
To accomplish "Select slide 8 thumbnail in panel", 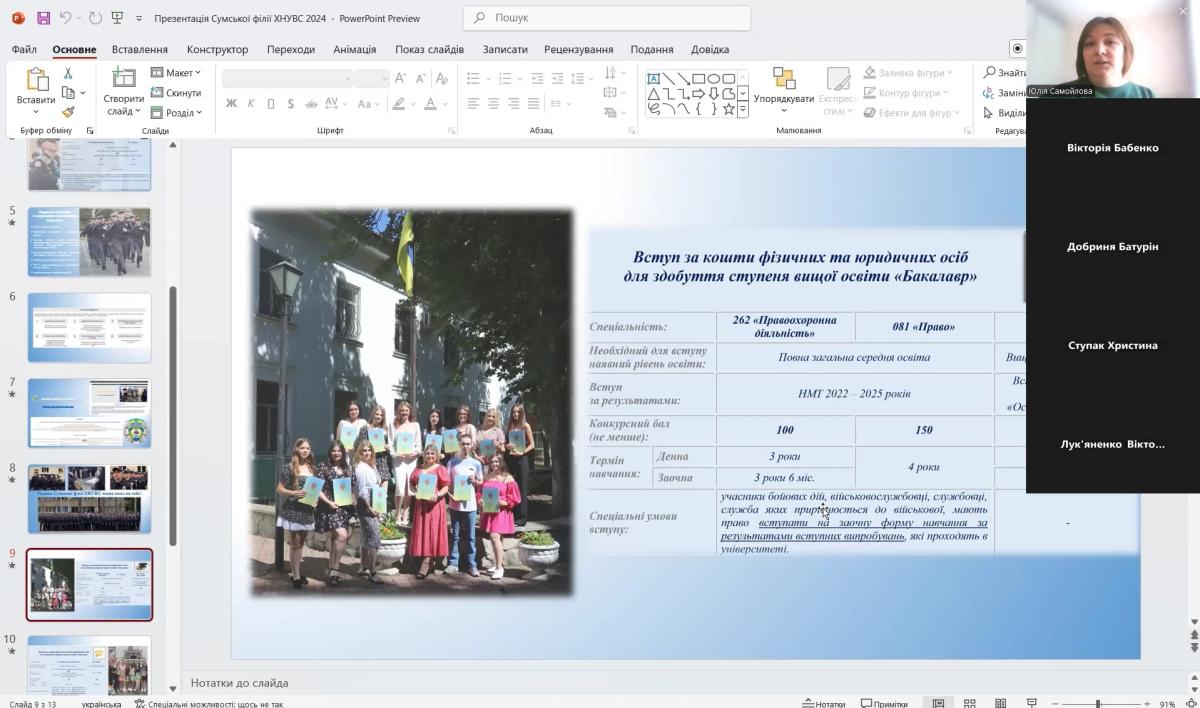I will click(x=89, y=498).
